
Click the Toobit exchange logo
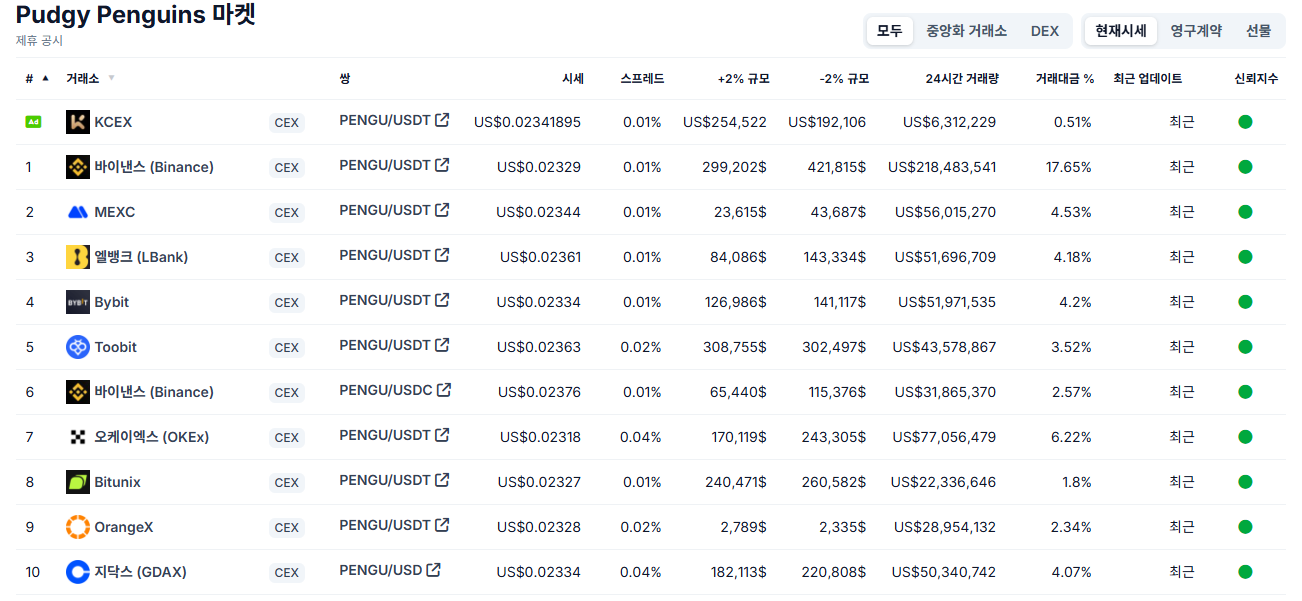[78, 347]
